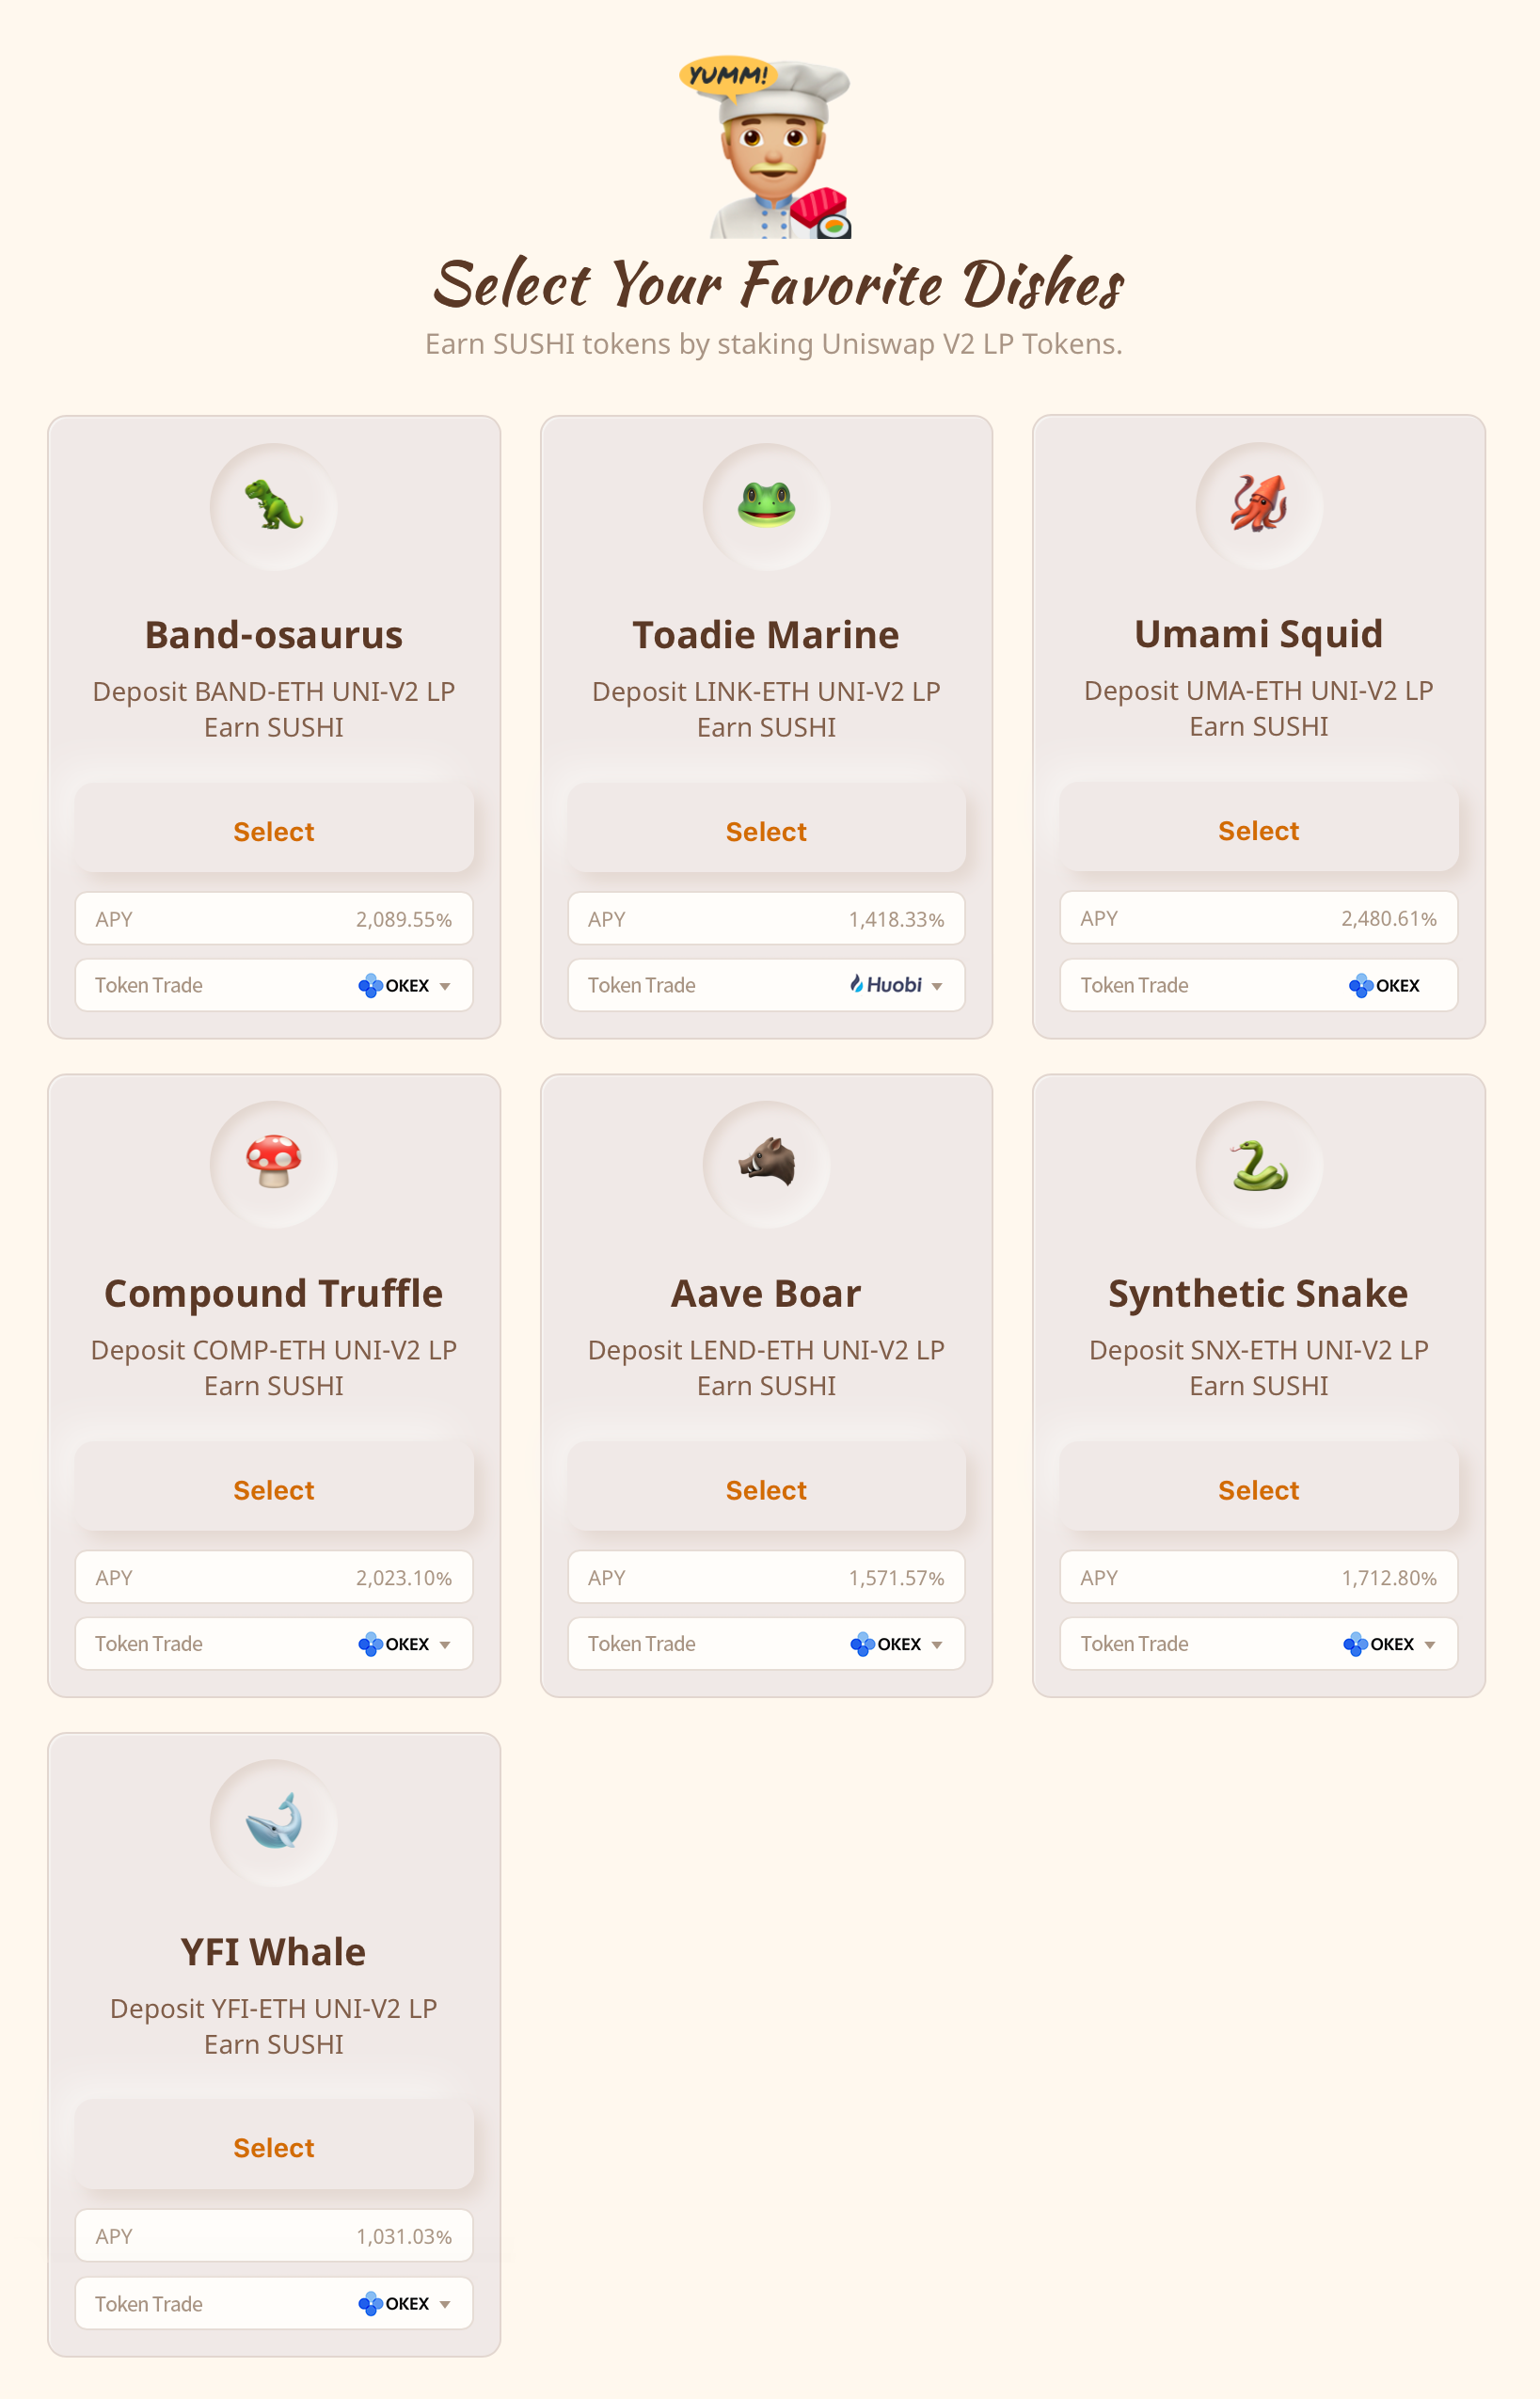Choose Select on Umami Squid card
The width and height of the screenshot is (1540, 2399).
pos(1258,830)
